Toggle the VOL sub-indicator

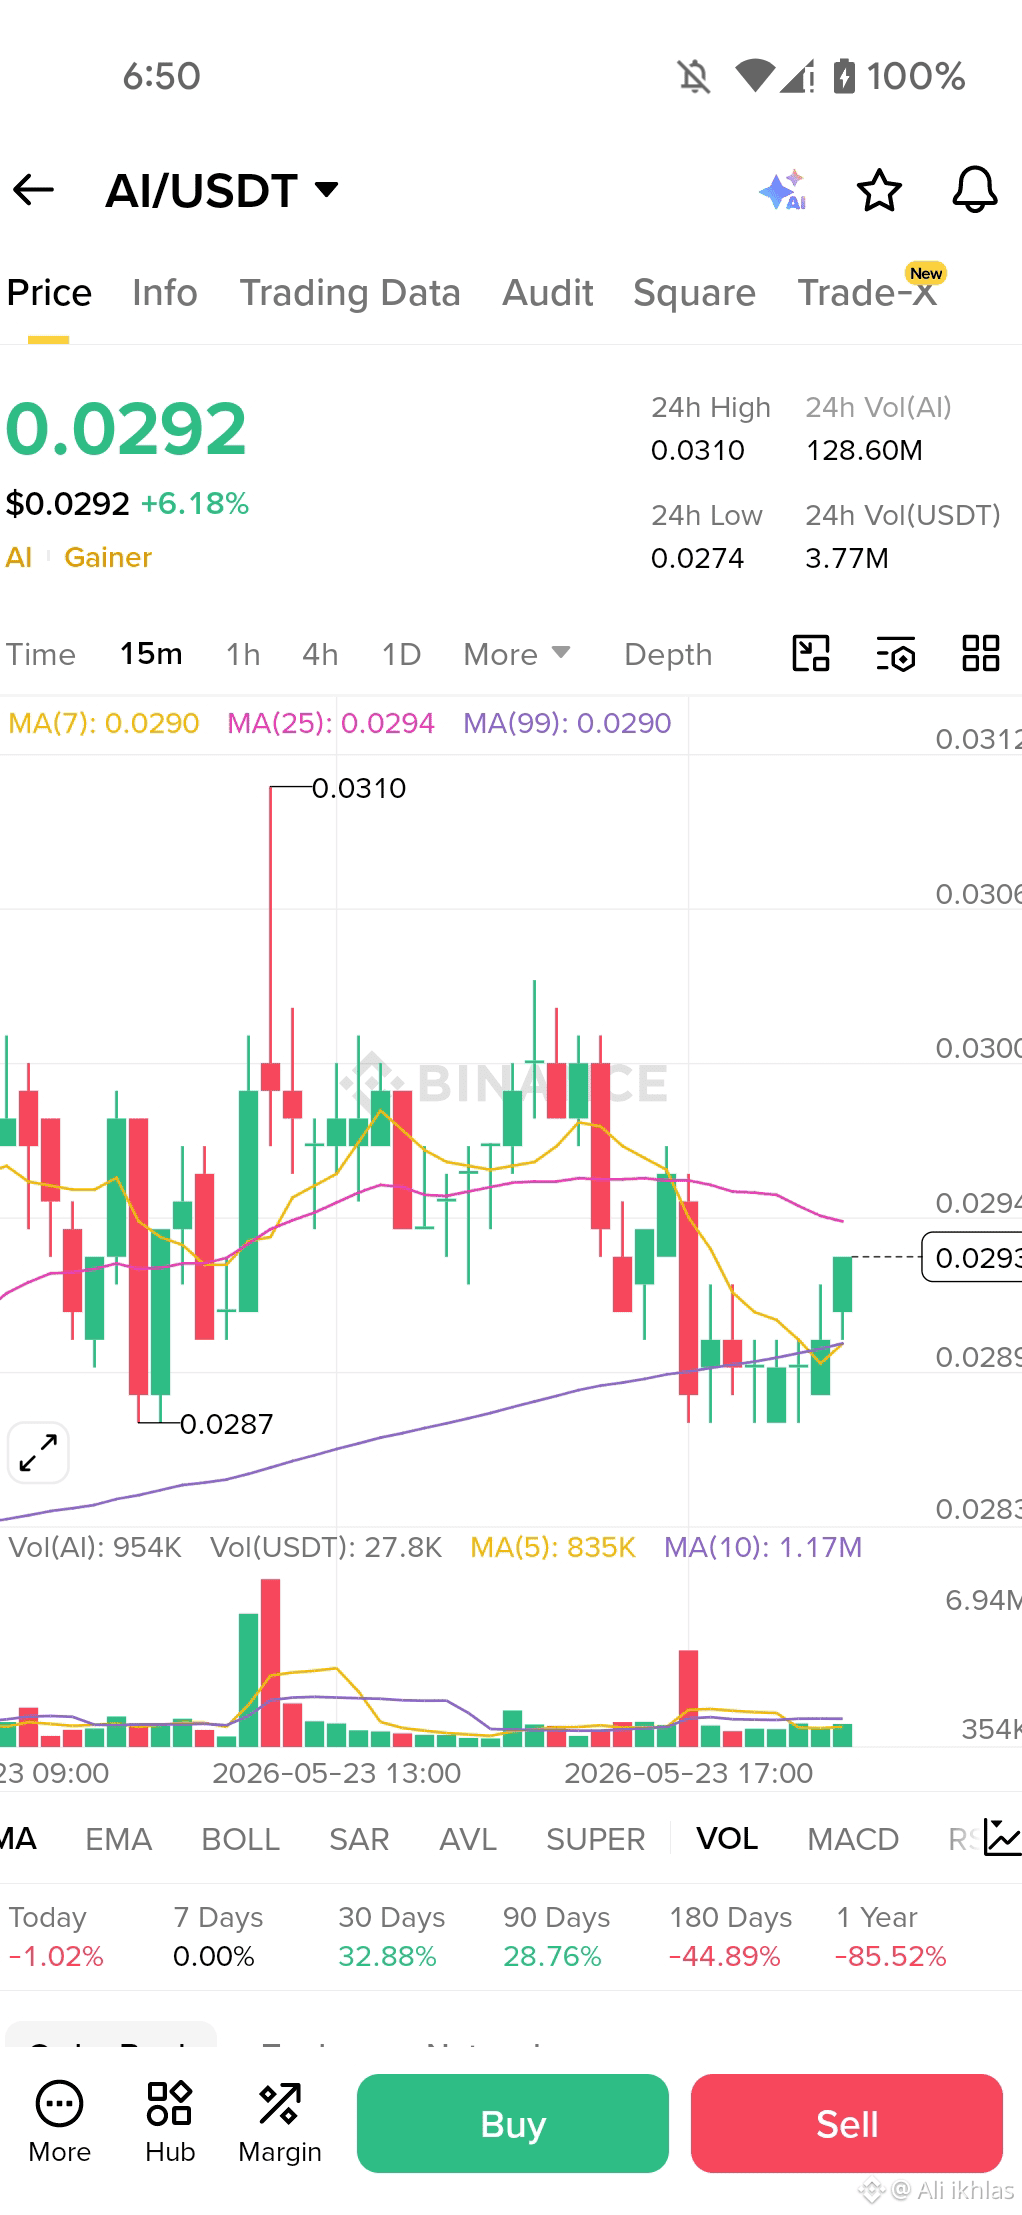(727, 1838)
